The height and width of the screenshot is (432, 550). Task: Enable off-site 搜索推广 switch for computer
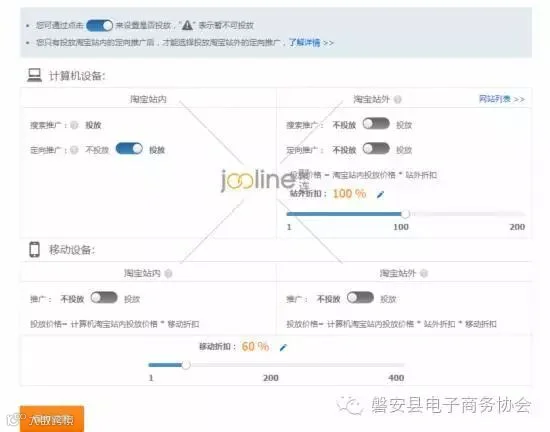click(x=376, y=124)
